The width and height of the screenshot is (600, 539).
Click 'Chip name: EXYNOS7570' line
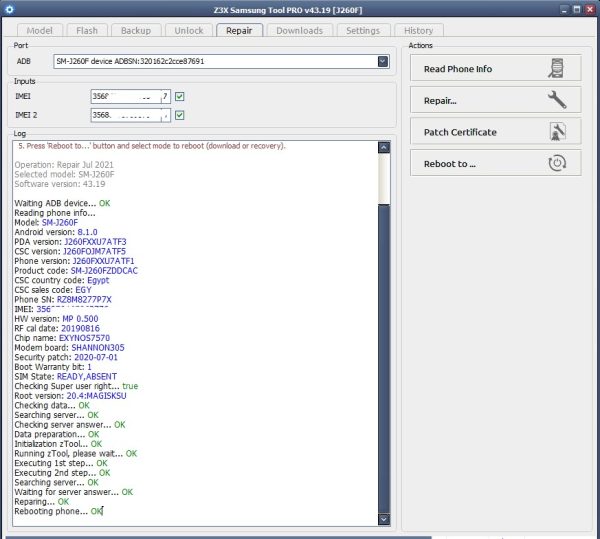point(62,338)
